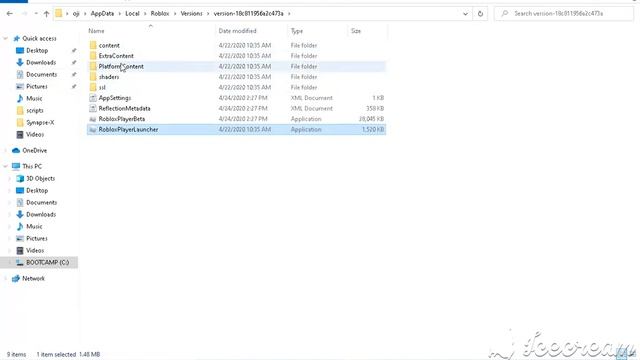Viewport: 640px width, 360px height.
Task: Click the 28,045 KB size cell
Action: point(371,119)
